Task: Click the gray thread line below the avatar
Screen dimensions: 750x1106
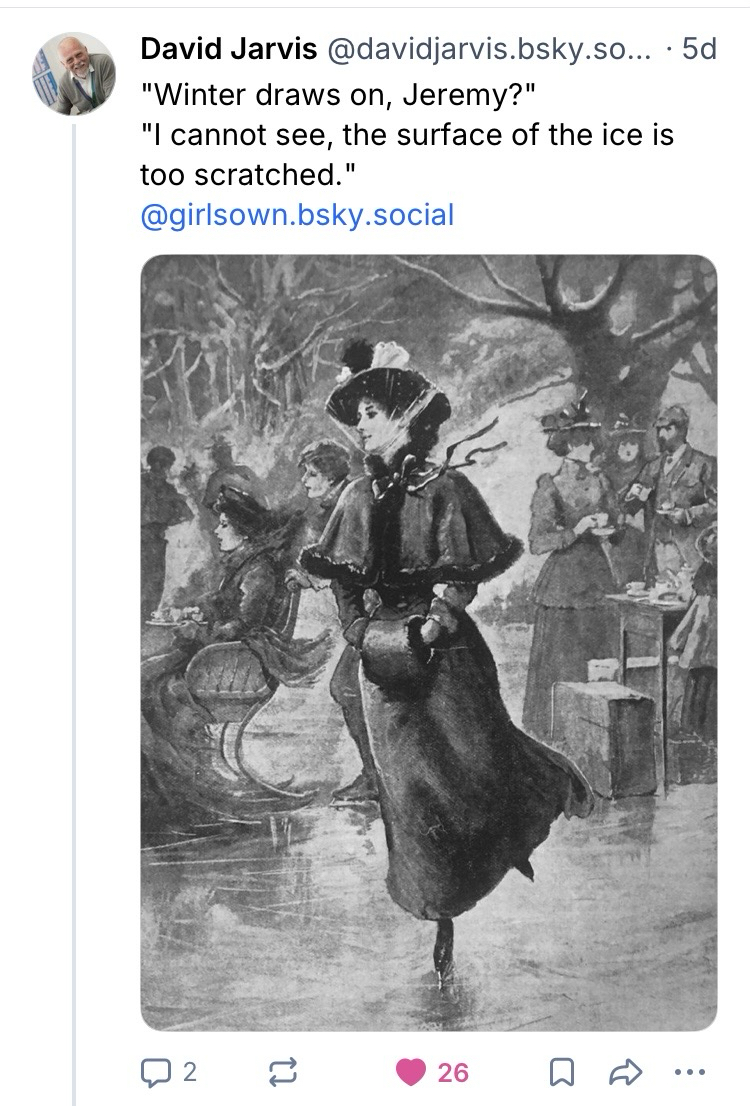Action: (74, 600)
